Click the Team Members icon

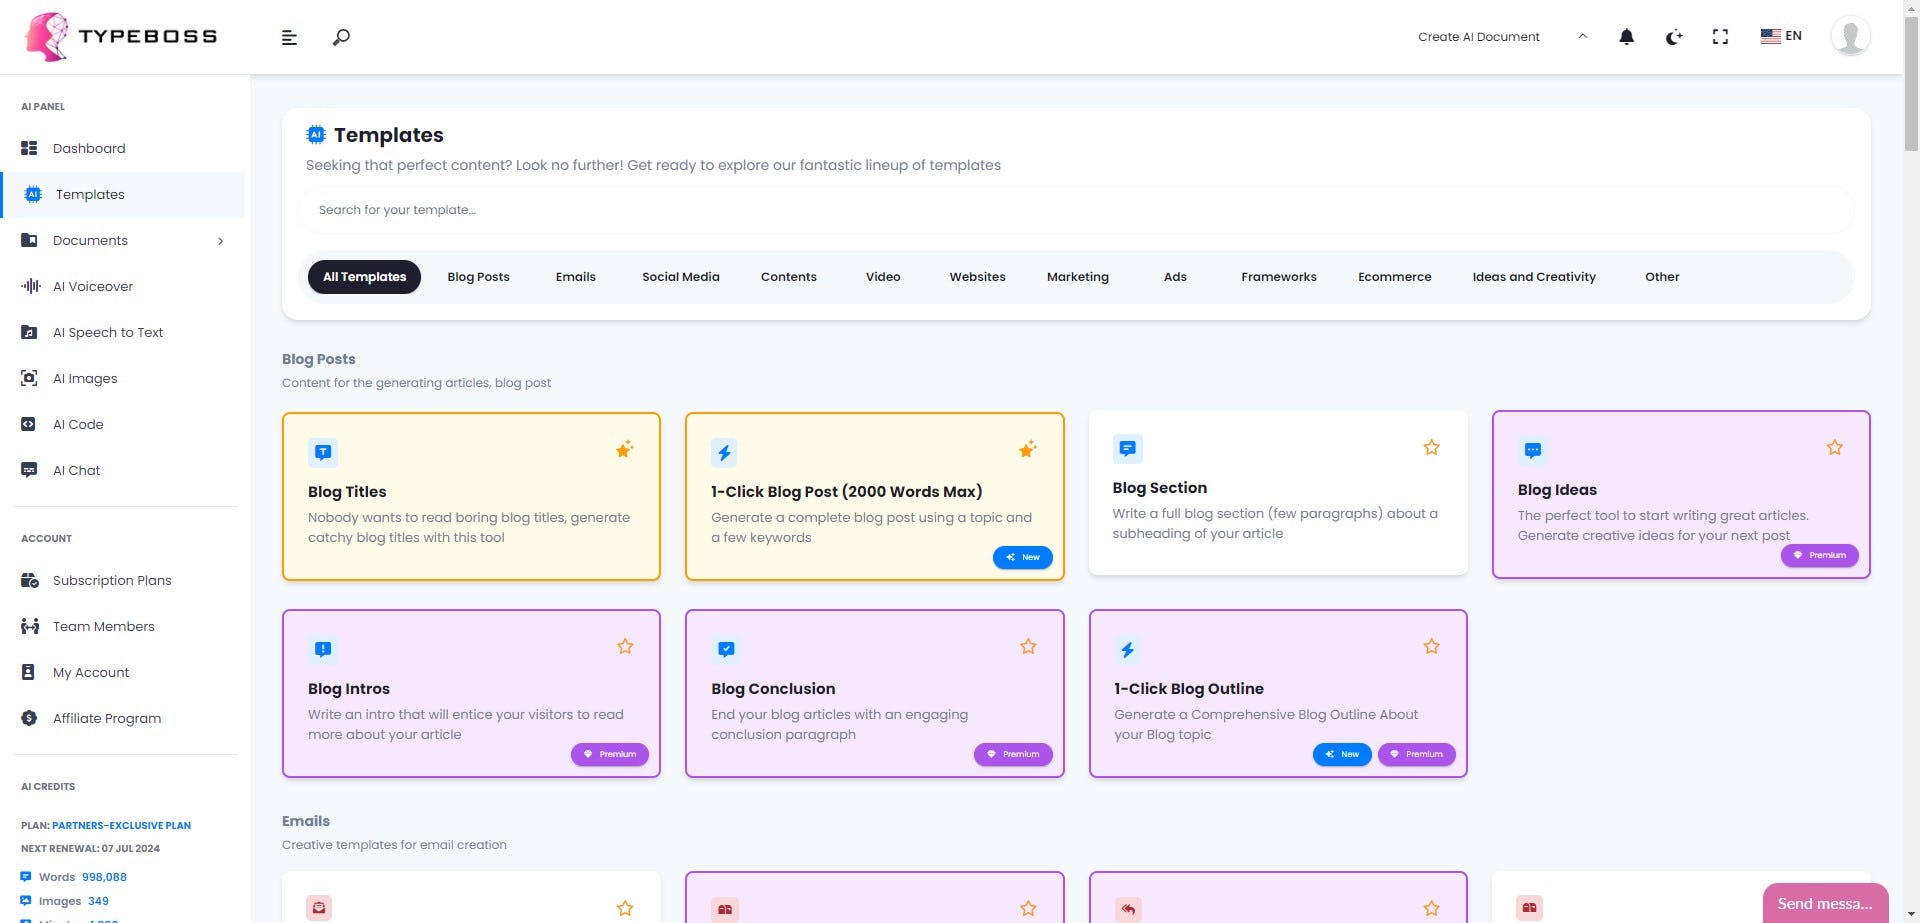[29, 626]
